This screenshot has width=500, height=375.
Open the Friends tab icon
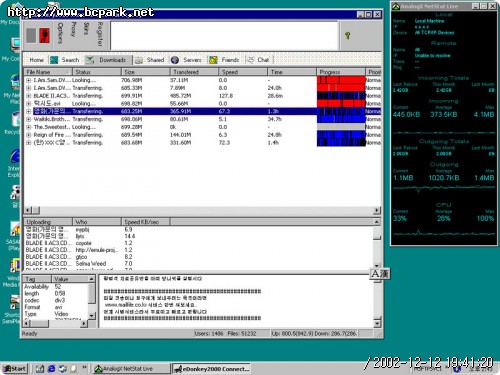pos(213,60)
